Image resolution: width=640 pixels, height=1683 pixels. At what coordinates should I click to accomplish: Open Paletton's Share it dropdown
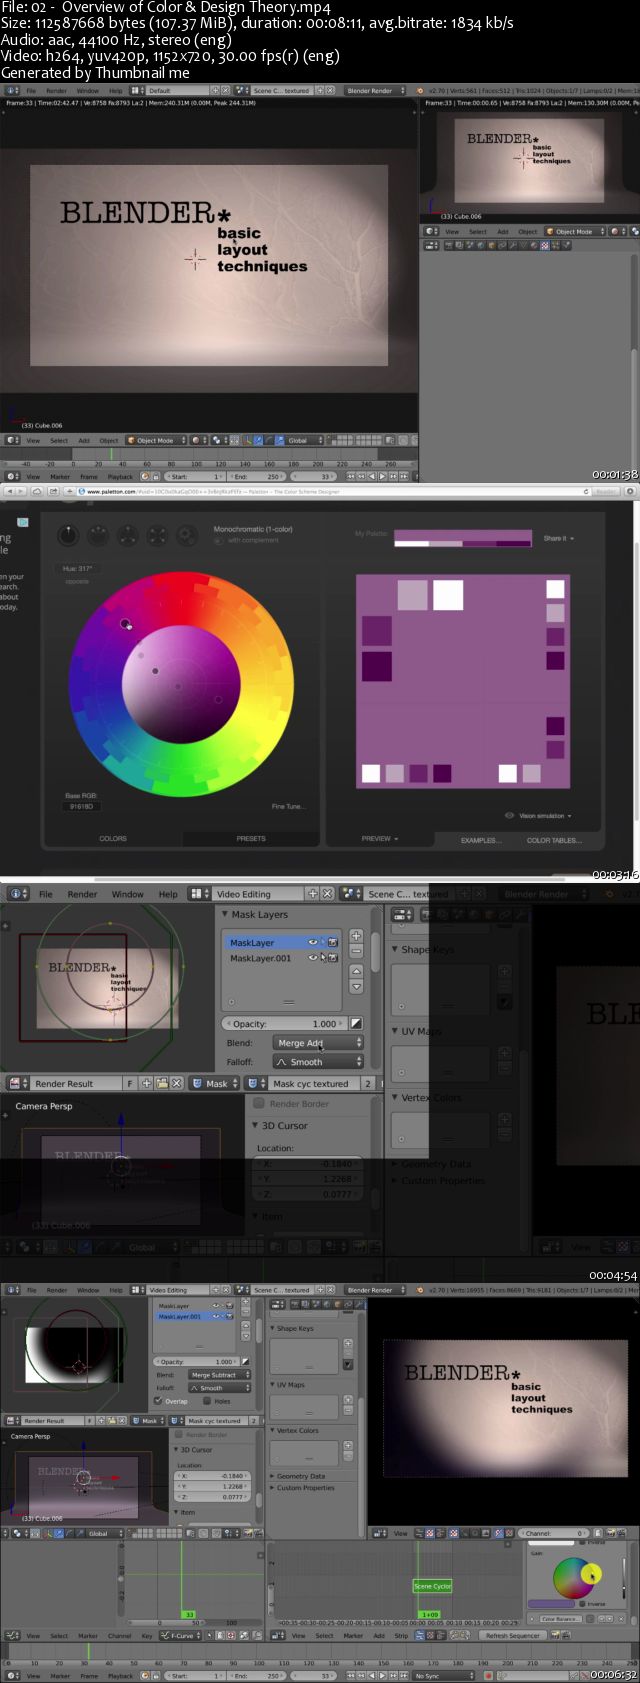coord(559,539)
